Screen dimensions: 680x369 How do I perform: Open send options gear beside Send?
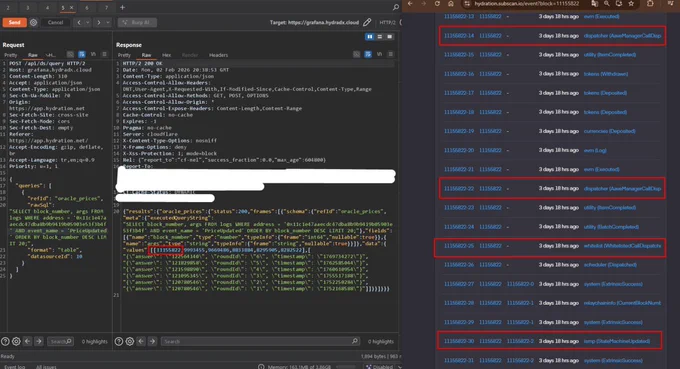point(33,23)
